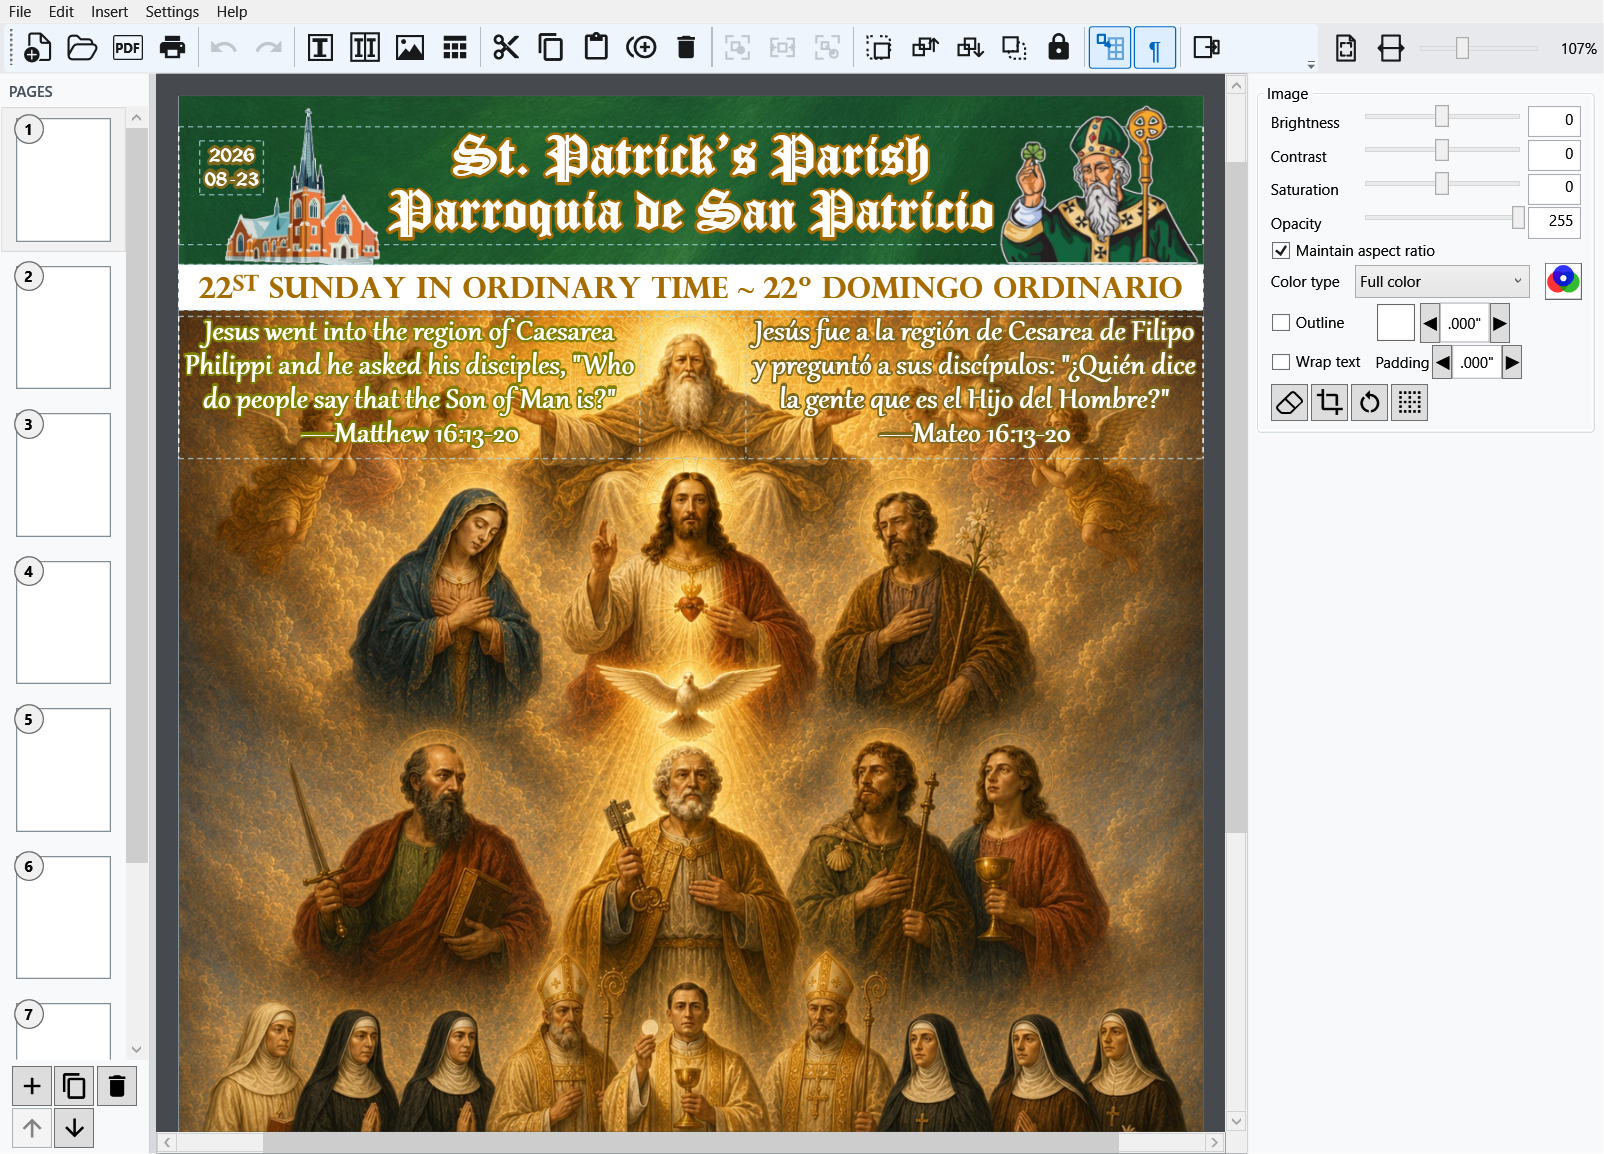The height and width of the screenshot is (1154, 1604).
Task: Select page 1 thumbnail
Action: click(x=63, y=180)
